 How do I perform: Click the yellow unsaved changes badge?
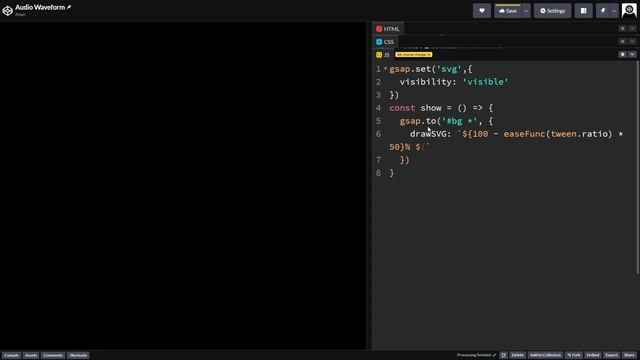(x=413, y=55)
